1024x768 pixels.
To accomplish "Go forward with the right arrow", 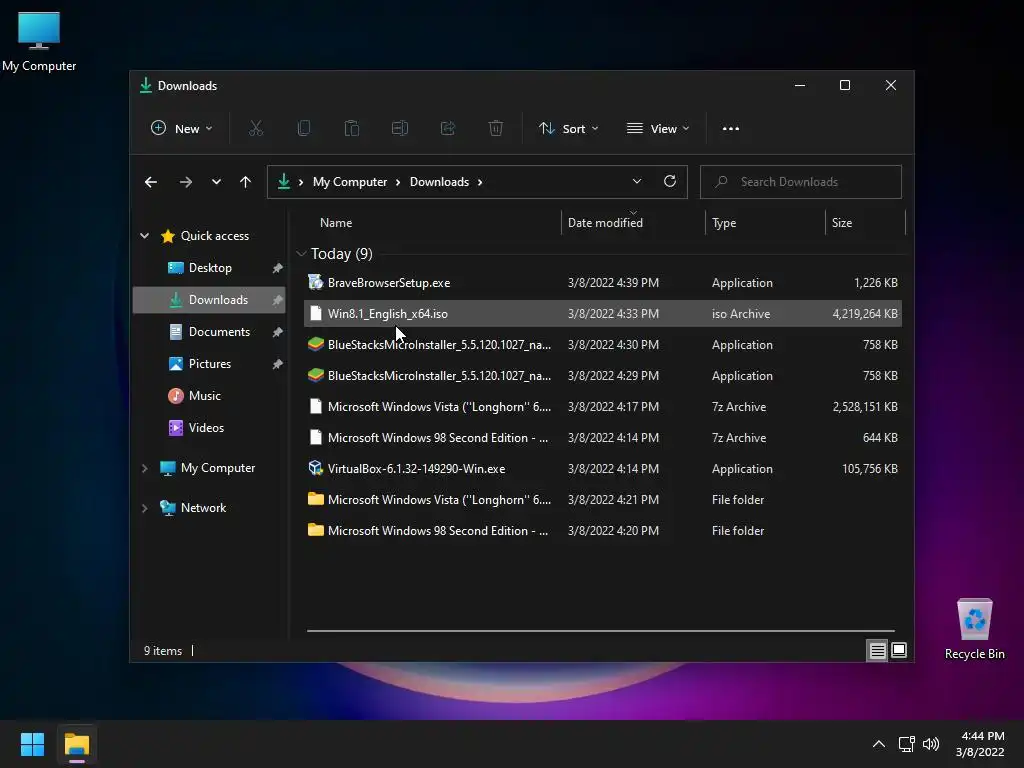I will pos(185,182).
